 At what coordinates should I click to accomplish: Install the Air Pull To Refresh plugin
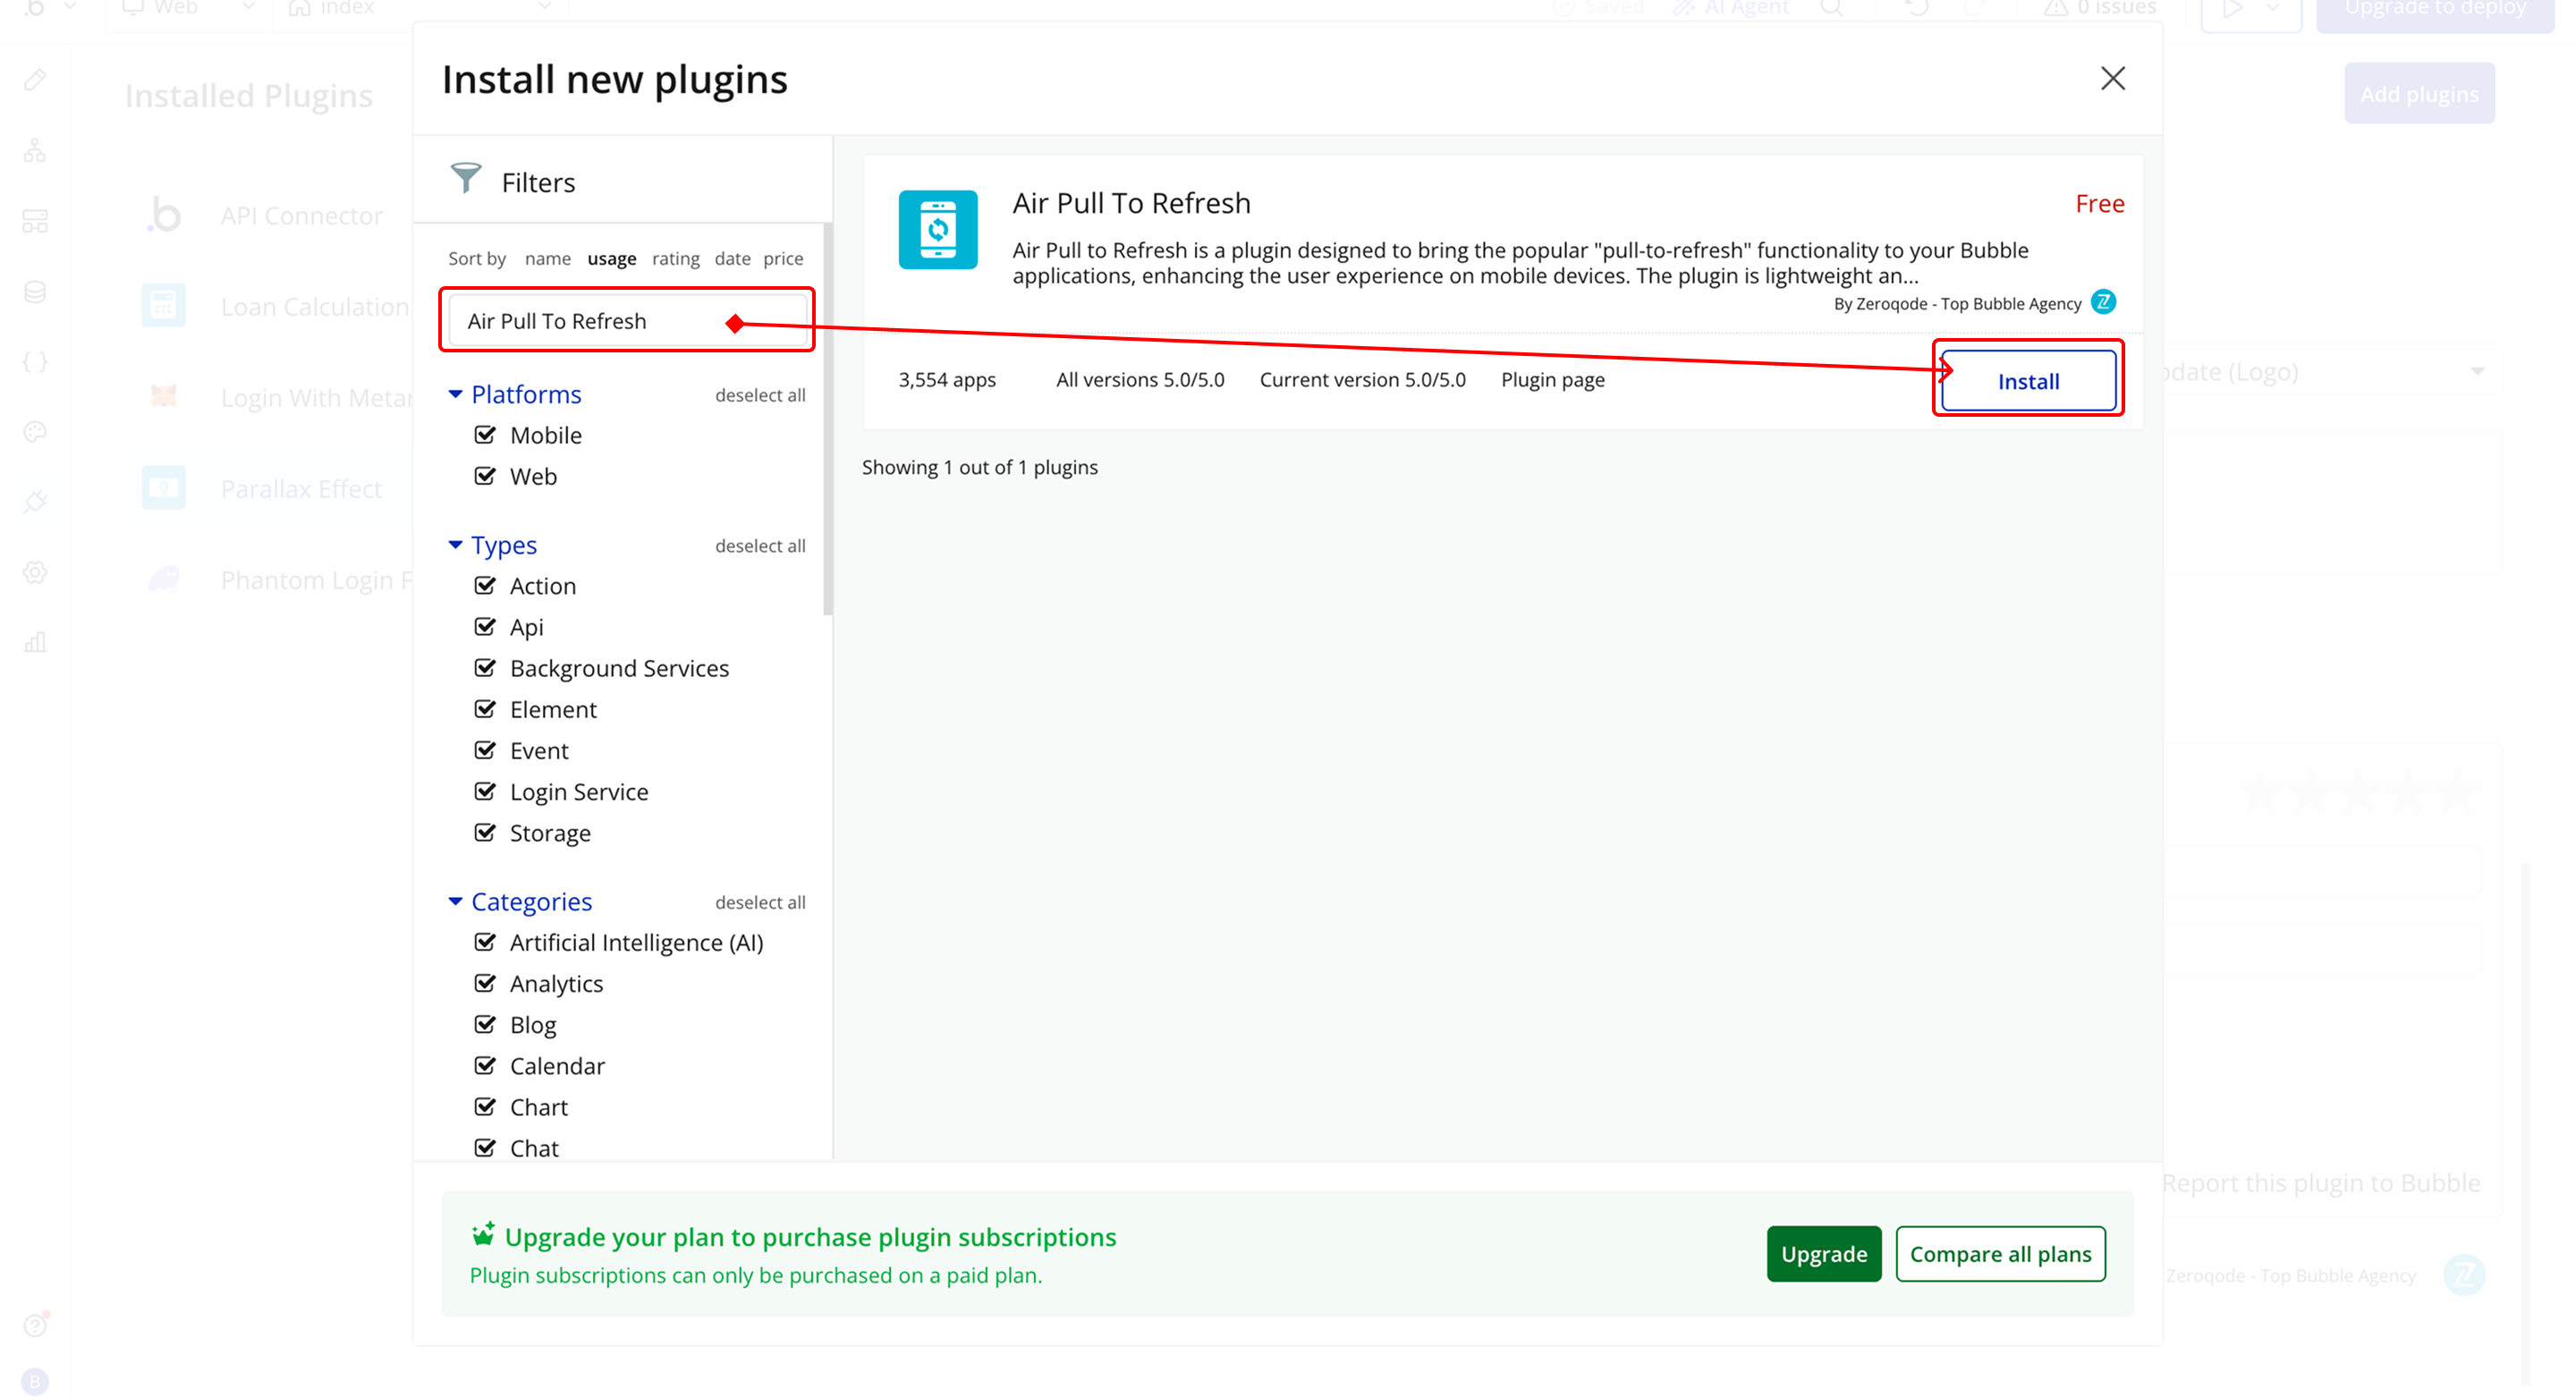coord(2027,381)
